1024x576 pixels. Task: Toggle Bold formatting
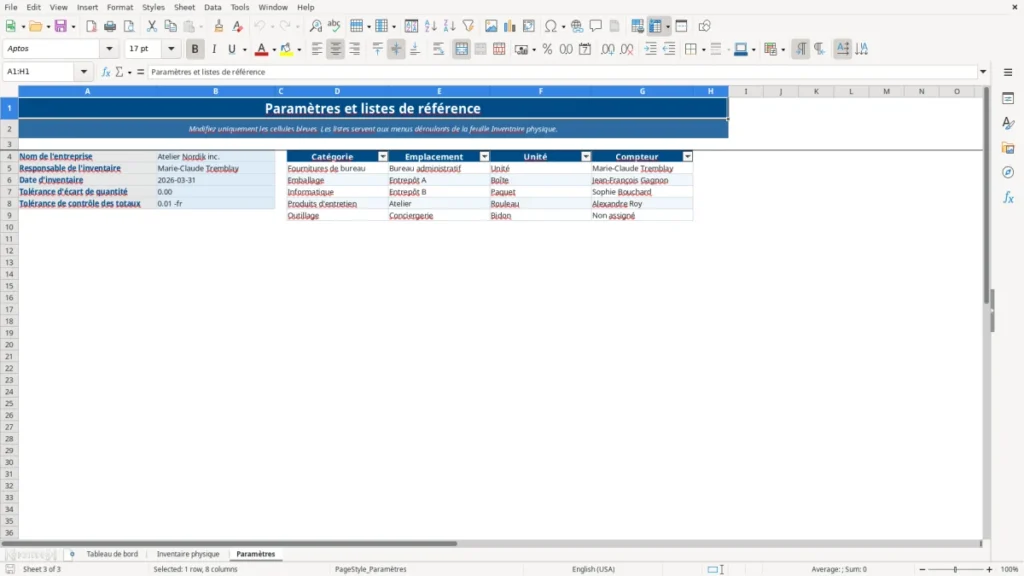point(195,49)
